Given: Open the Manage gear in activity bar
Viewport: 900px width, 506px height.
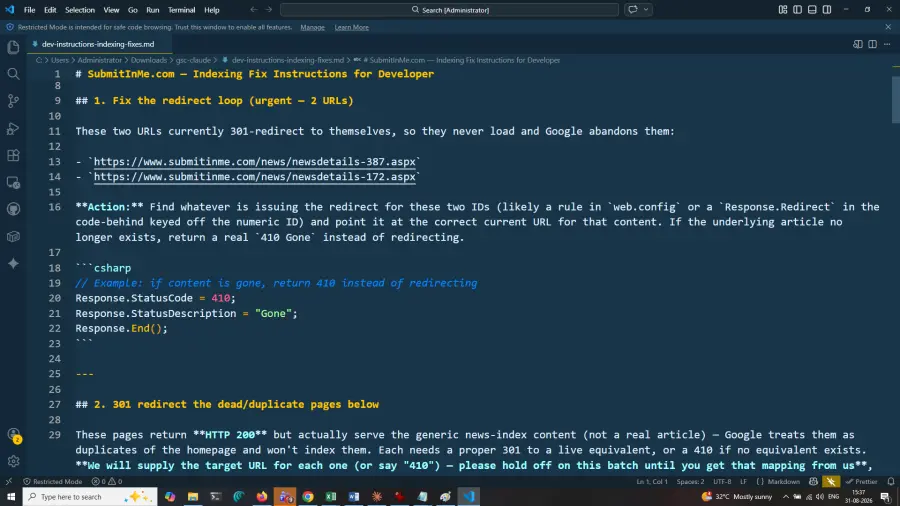Looking at the screenshot, I should pos(13,461).
